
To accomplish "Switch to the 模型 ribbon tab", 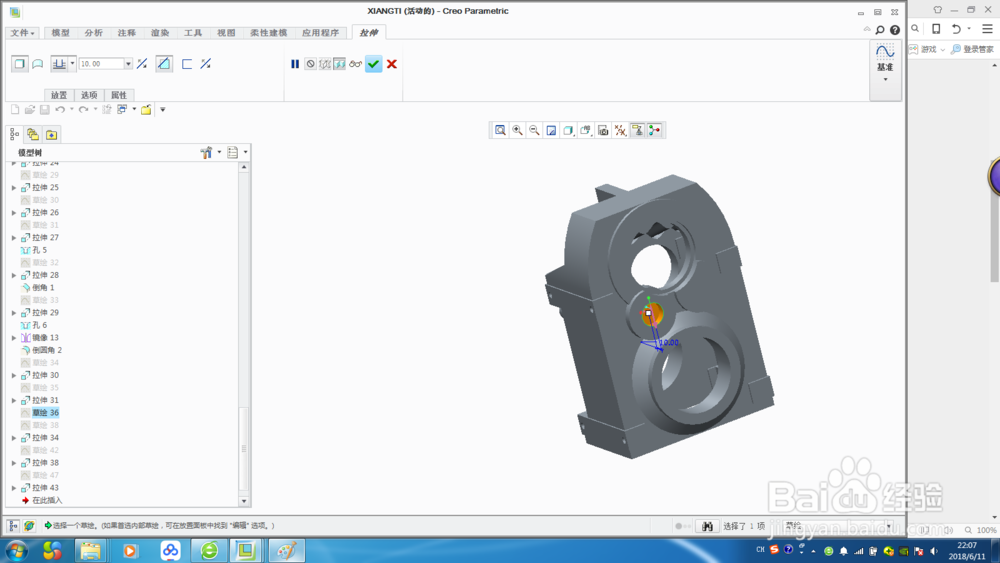I will pos(61,33).
